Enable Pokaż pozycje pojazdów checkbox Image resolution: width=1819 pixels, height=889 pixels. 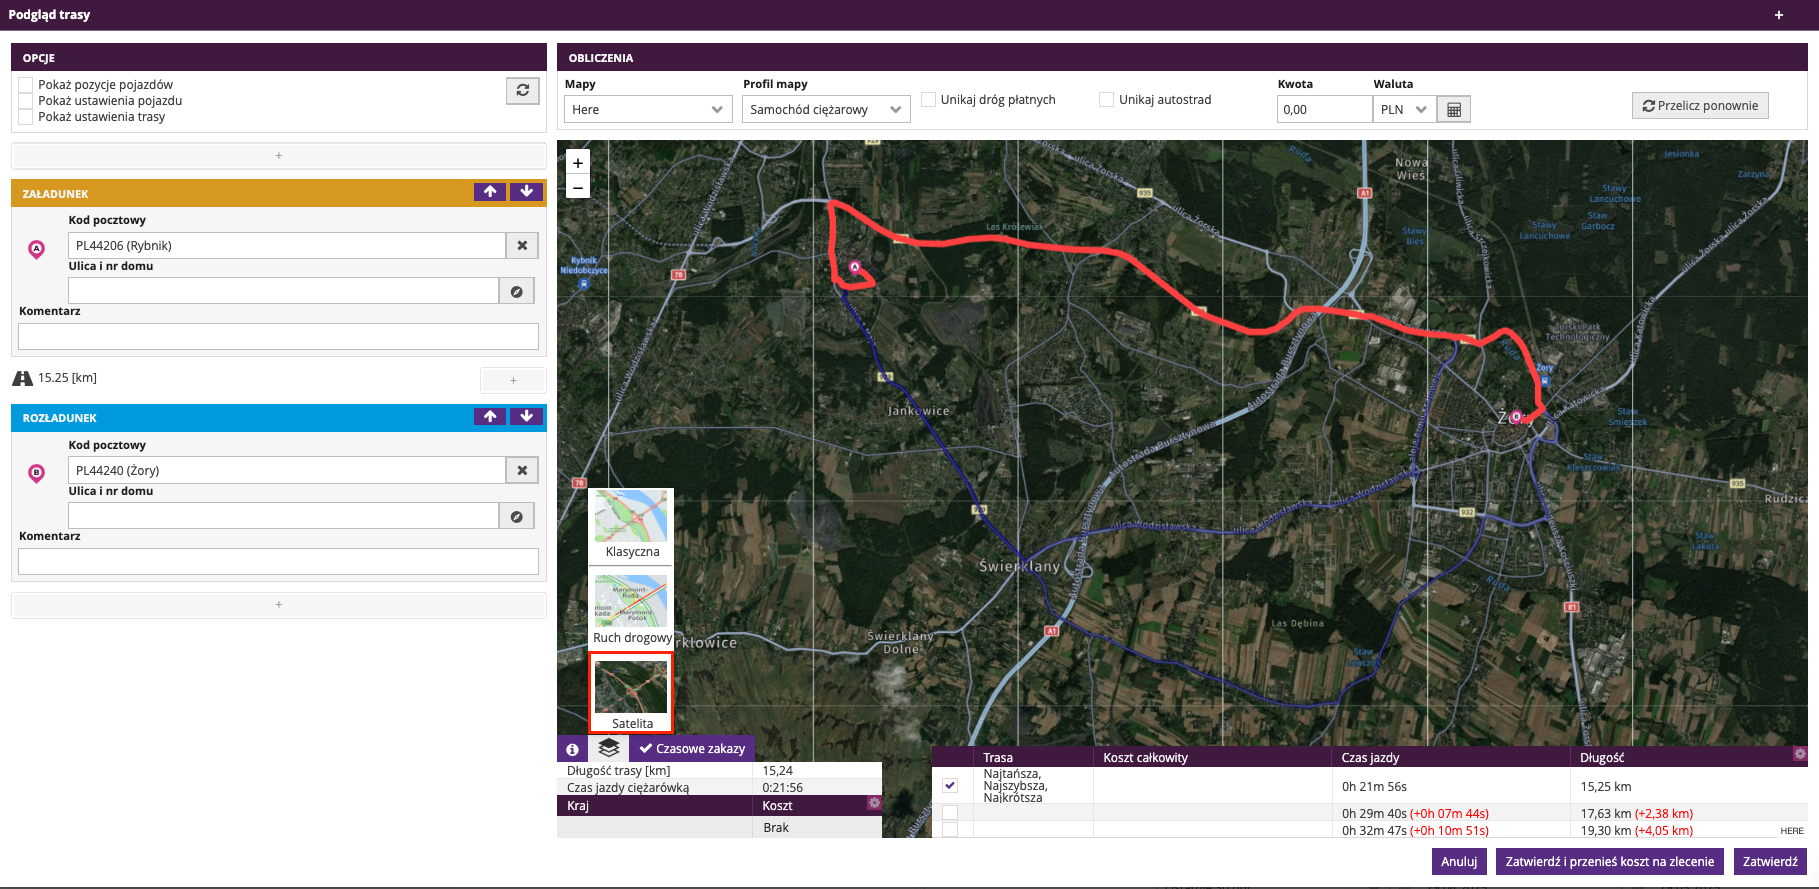tap(26, 85)
